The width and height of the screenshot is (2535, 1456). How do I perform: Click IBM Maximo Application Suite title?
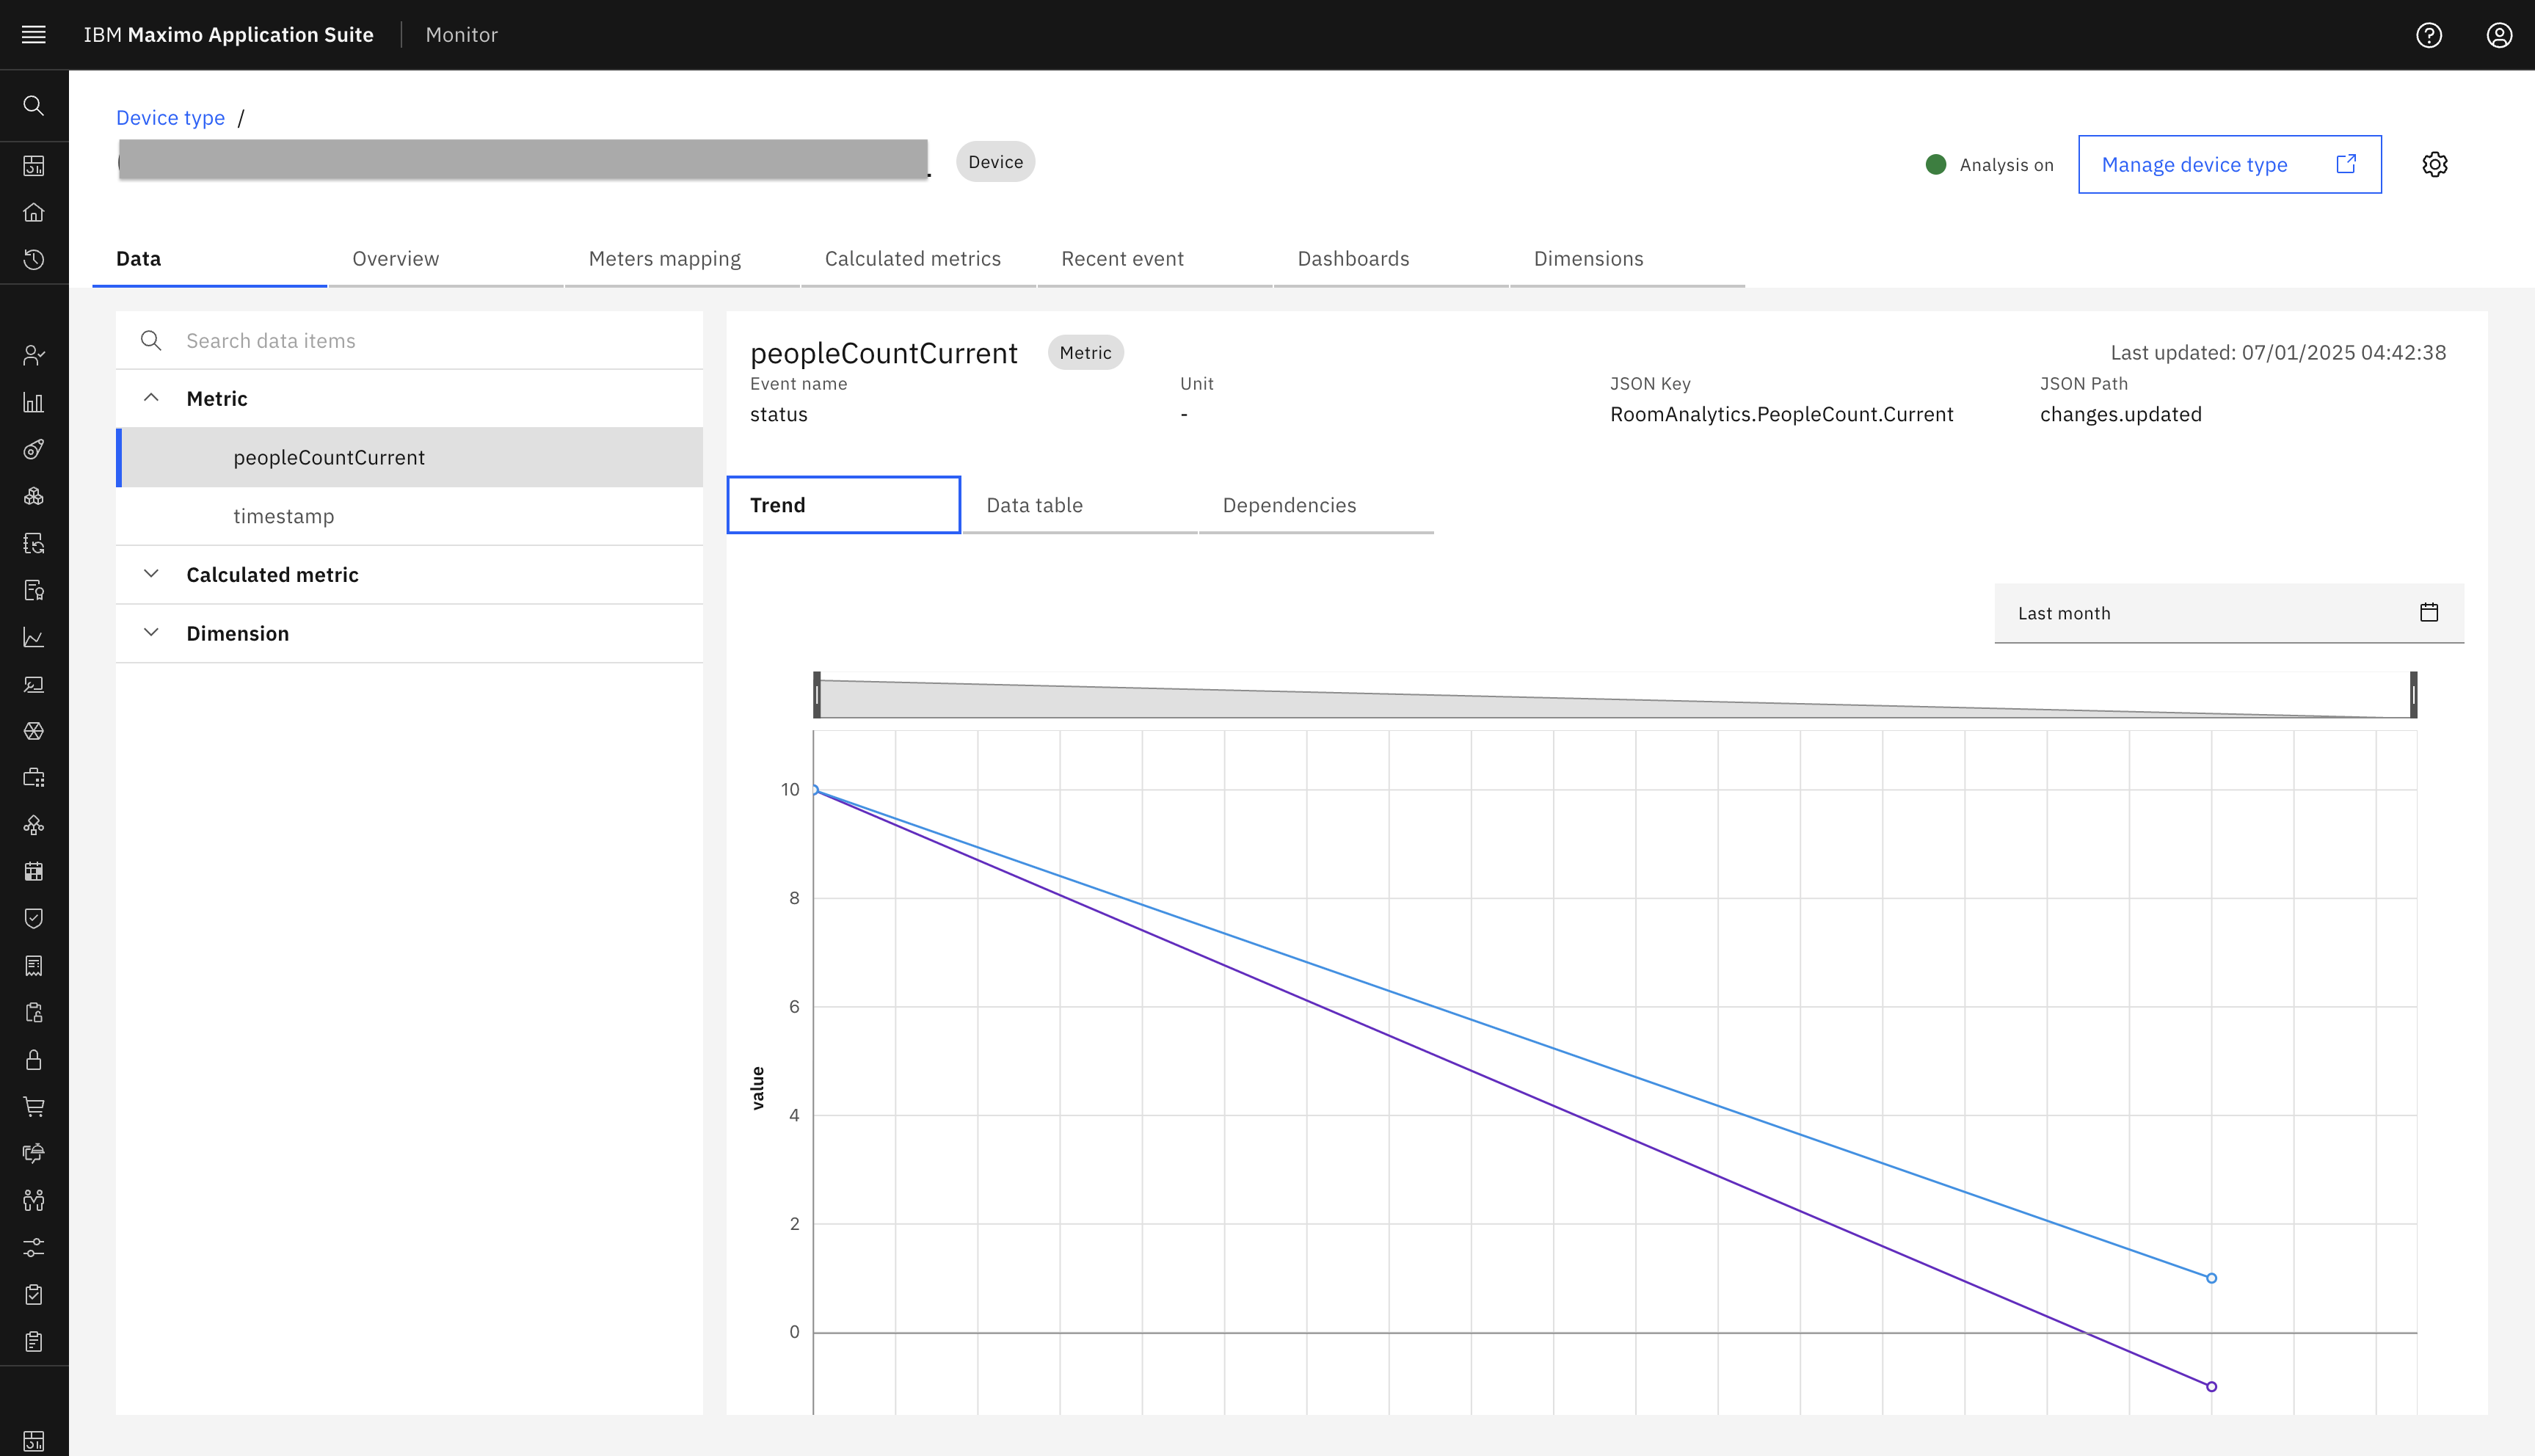(229, 35)
